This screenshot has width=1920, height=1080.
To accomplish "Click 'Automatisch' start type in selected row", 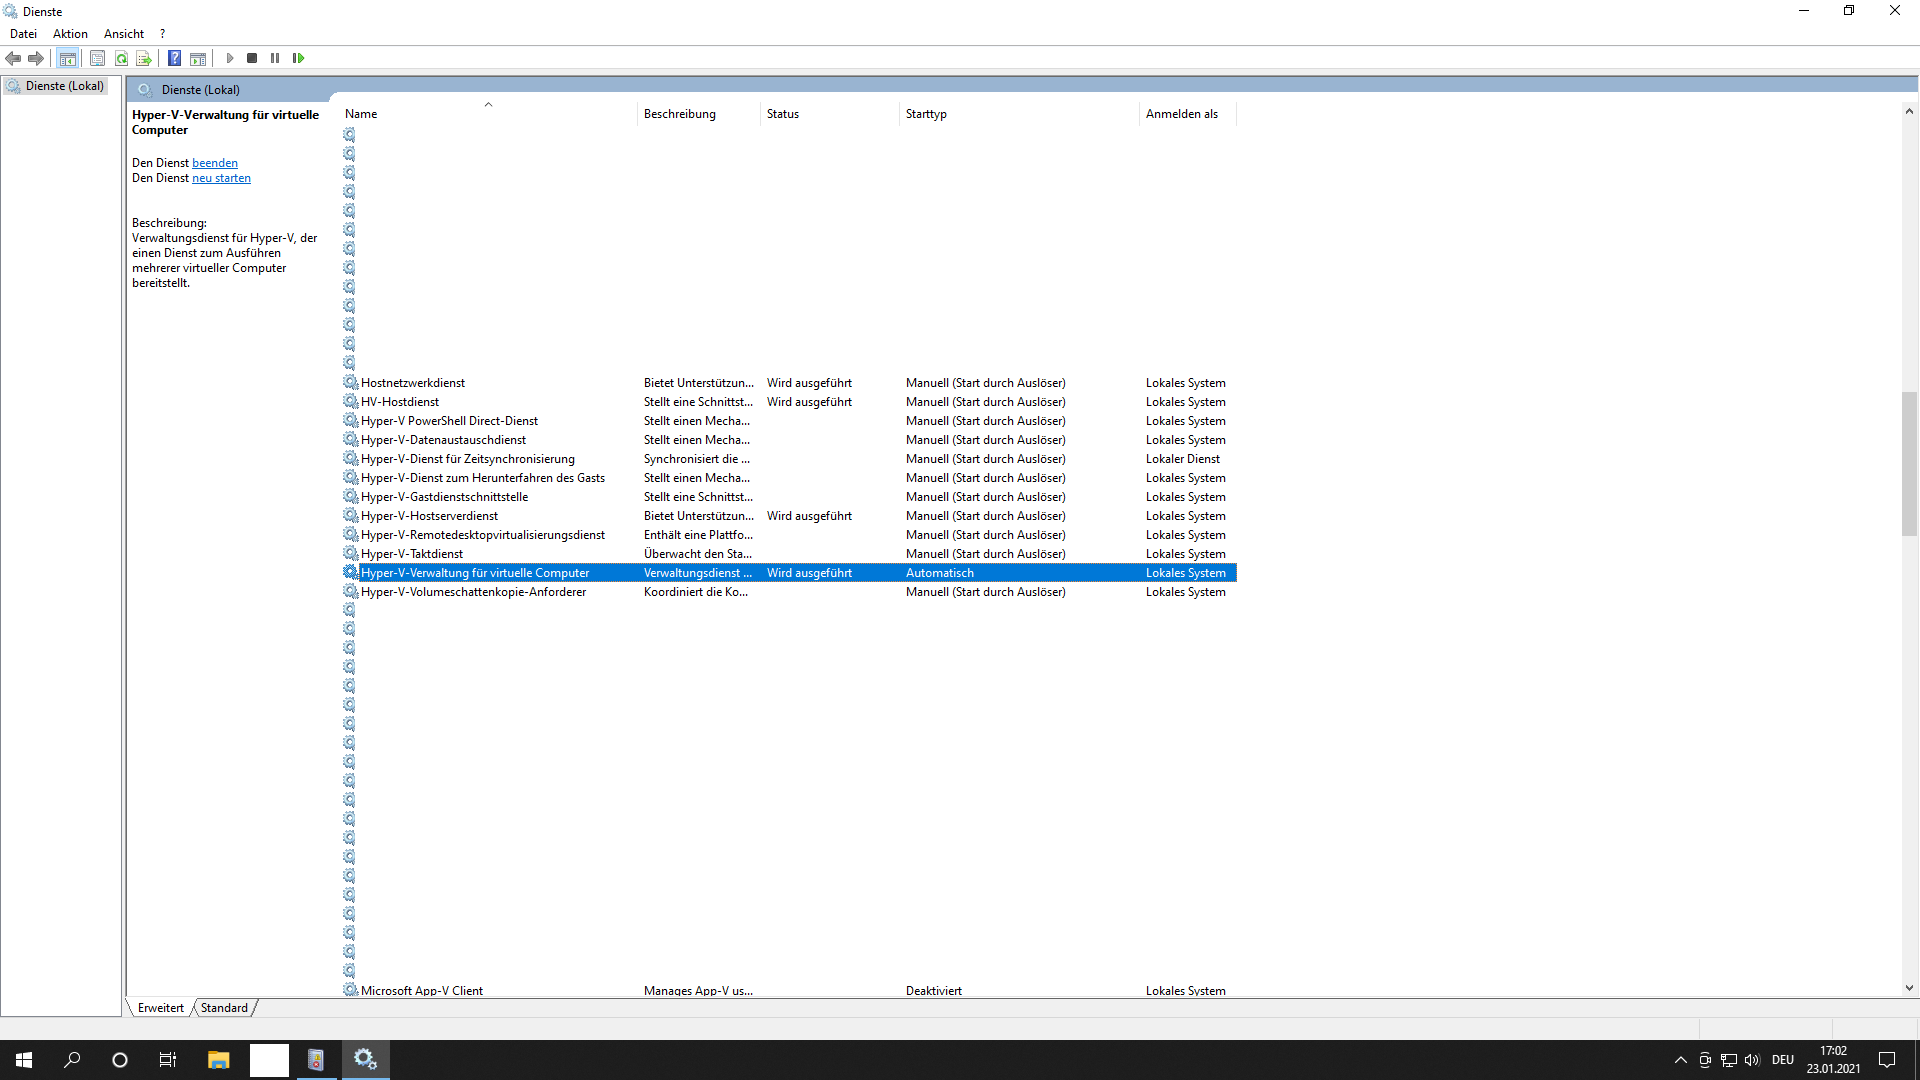I will click(x=940, y=573).
